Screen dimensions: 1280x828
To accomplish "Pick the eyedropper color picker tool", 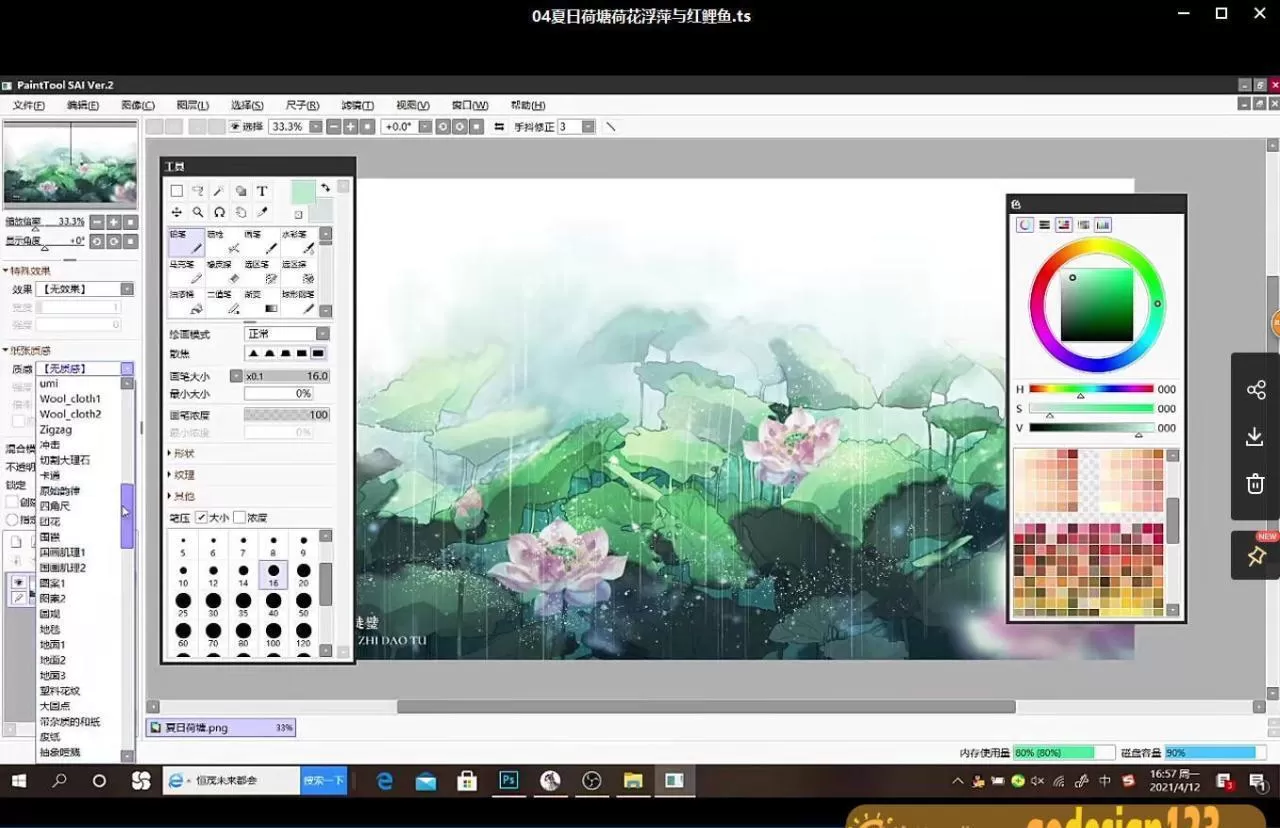I will point(262,212).
